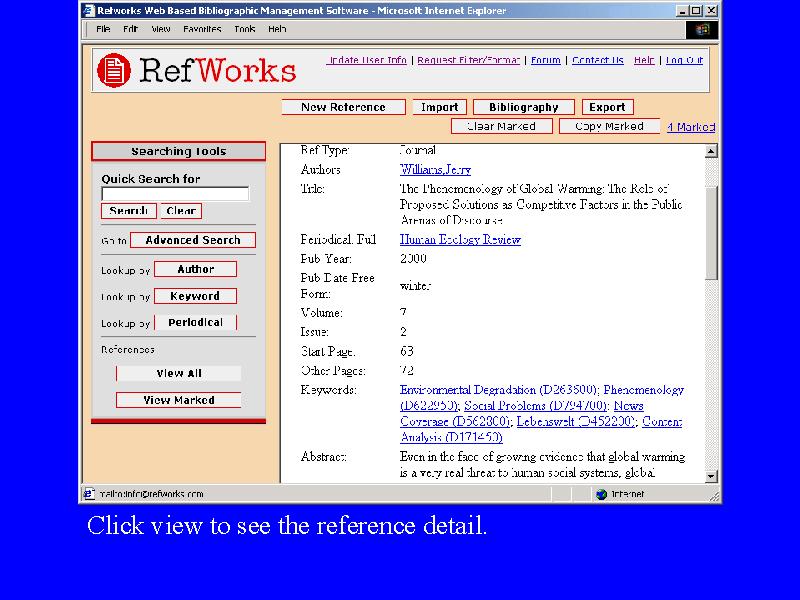Click the Internet Explorer title bar page icon
The width and height of the screenshot is (800, 600).
pyautogui.click(x=89, y=10)
